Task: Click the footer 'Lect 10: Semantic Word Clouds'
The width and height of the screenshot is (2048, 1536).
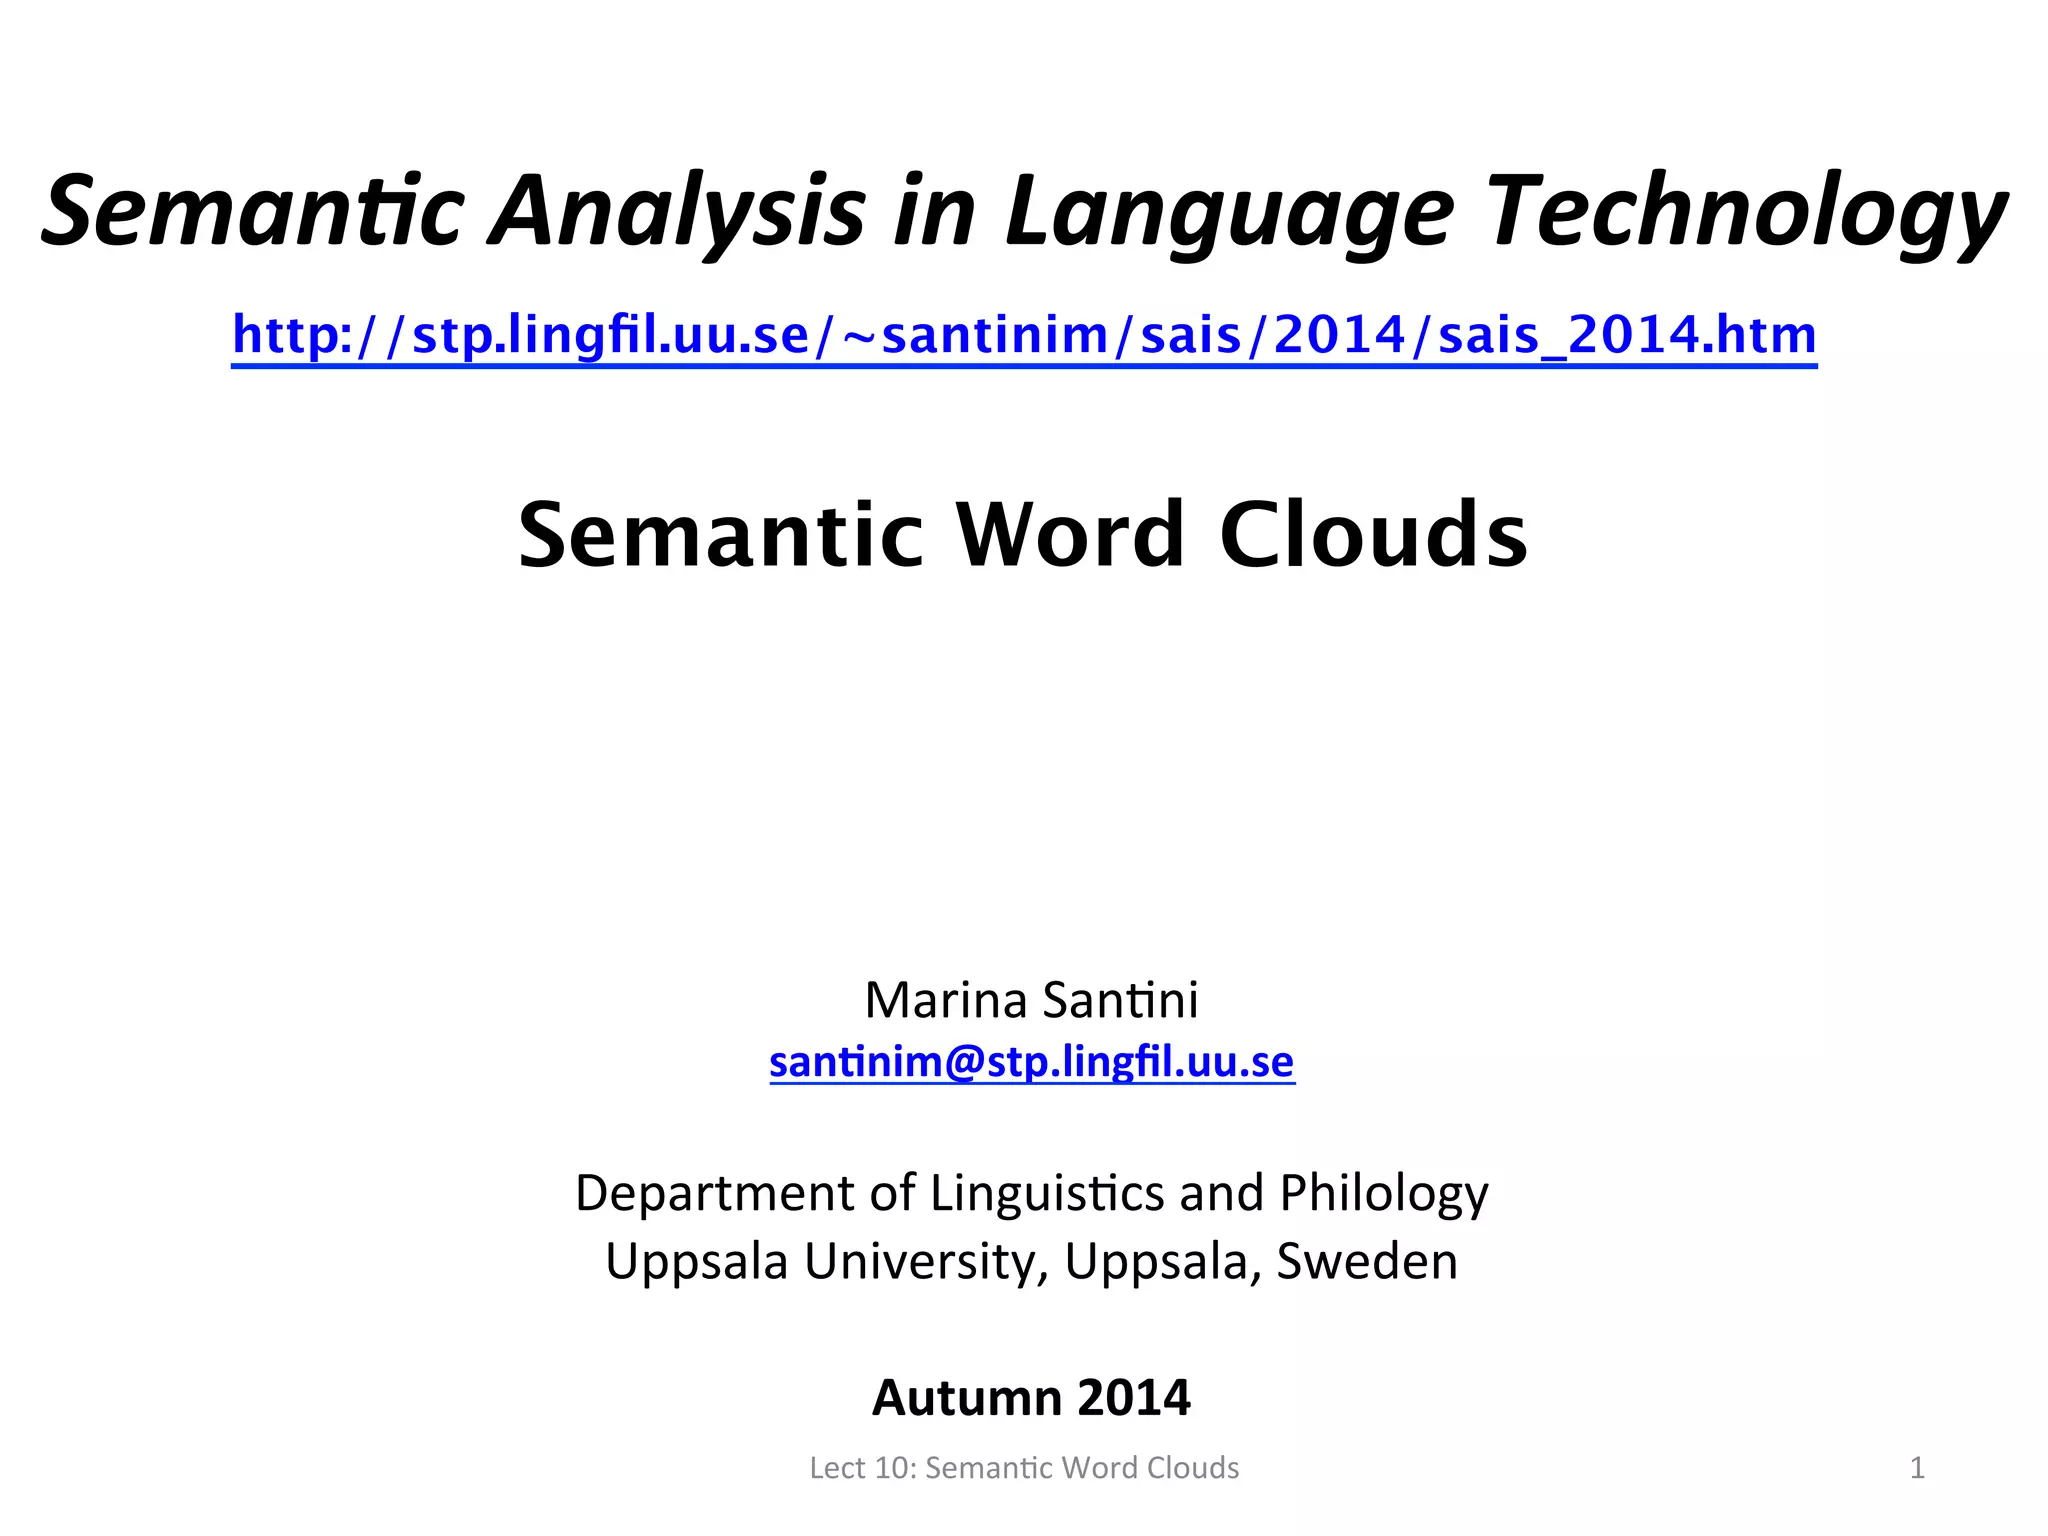Action: tap(1024, 1468)
